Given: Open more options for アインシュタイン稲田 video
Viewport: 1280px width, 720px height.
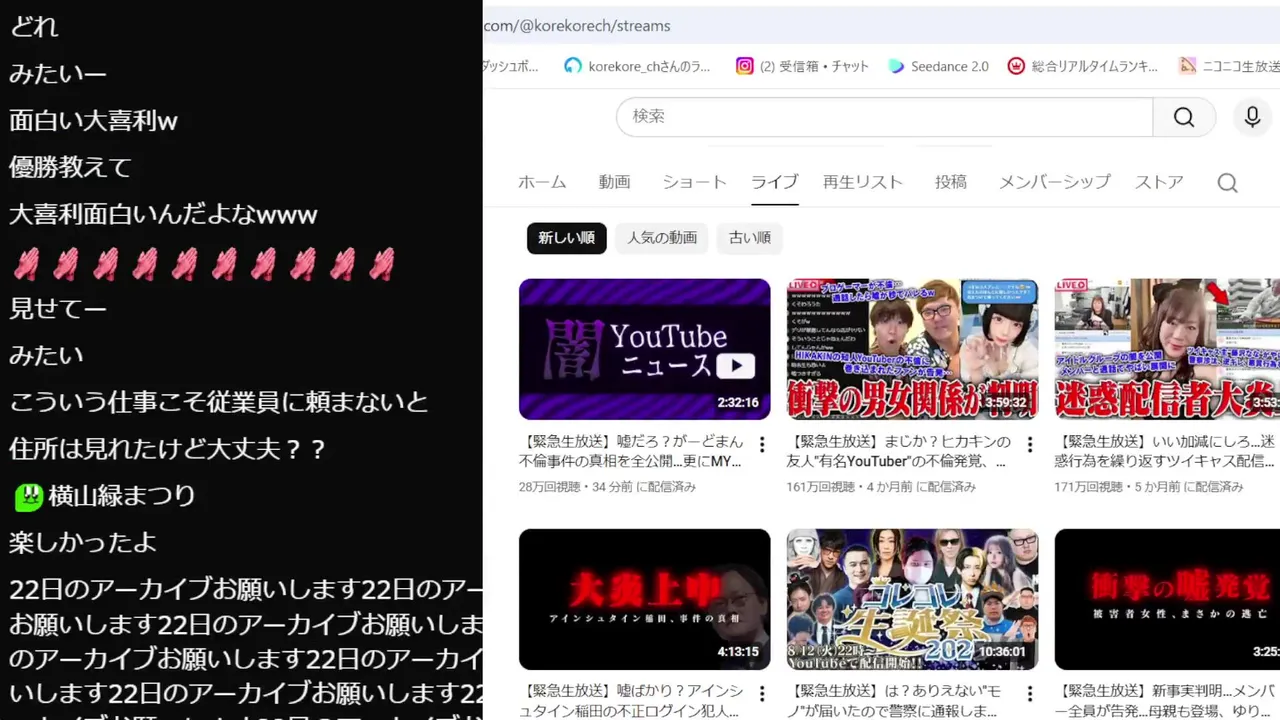Looking at the screenshot, I should [762, 694].
